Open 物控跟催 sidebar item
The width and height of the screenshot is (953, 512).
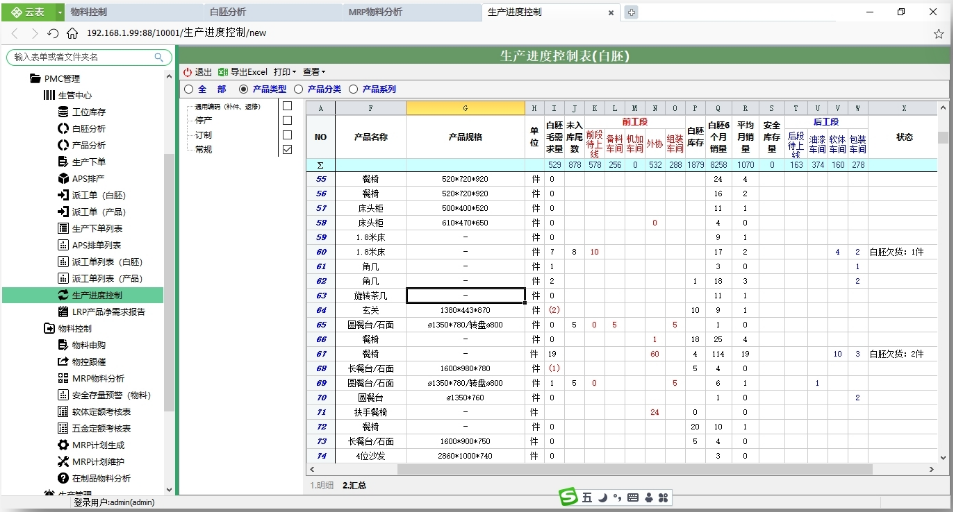89,361
